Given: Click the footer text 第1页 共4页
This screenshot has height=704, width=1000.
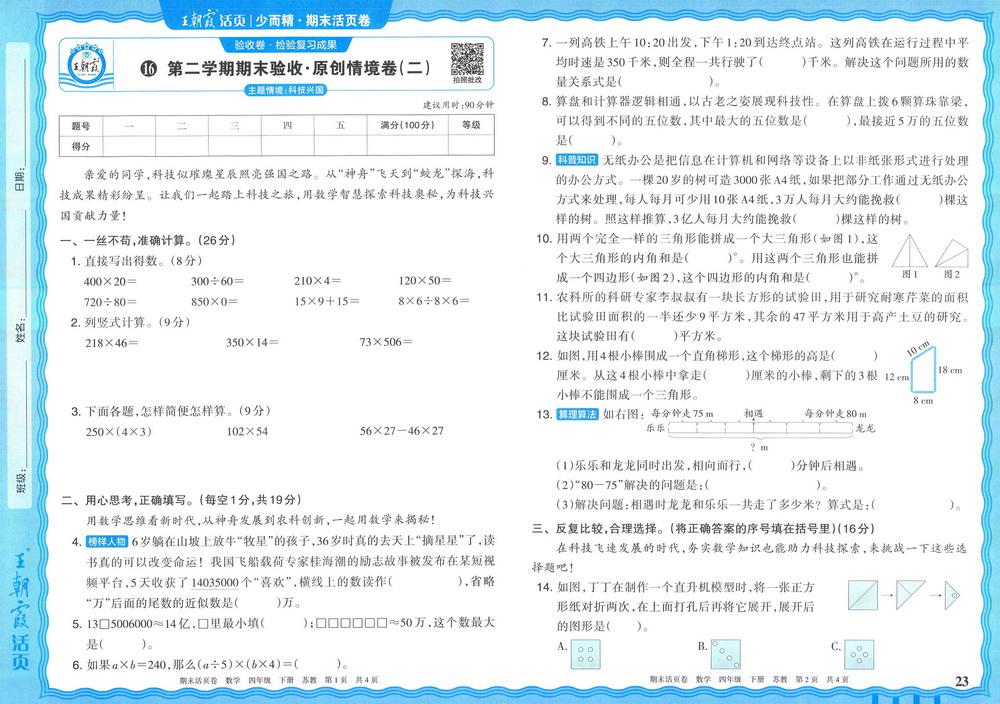Looking at the screenshot, I should click(x=351, y=681).
